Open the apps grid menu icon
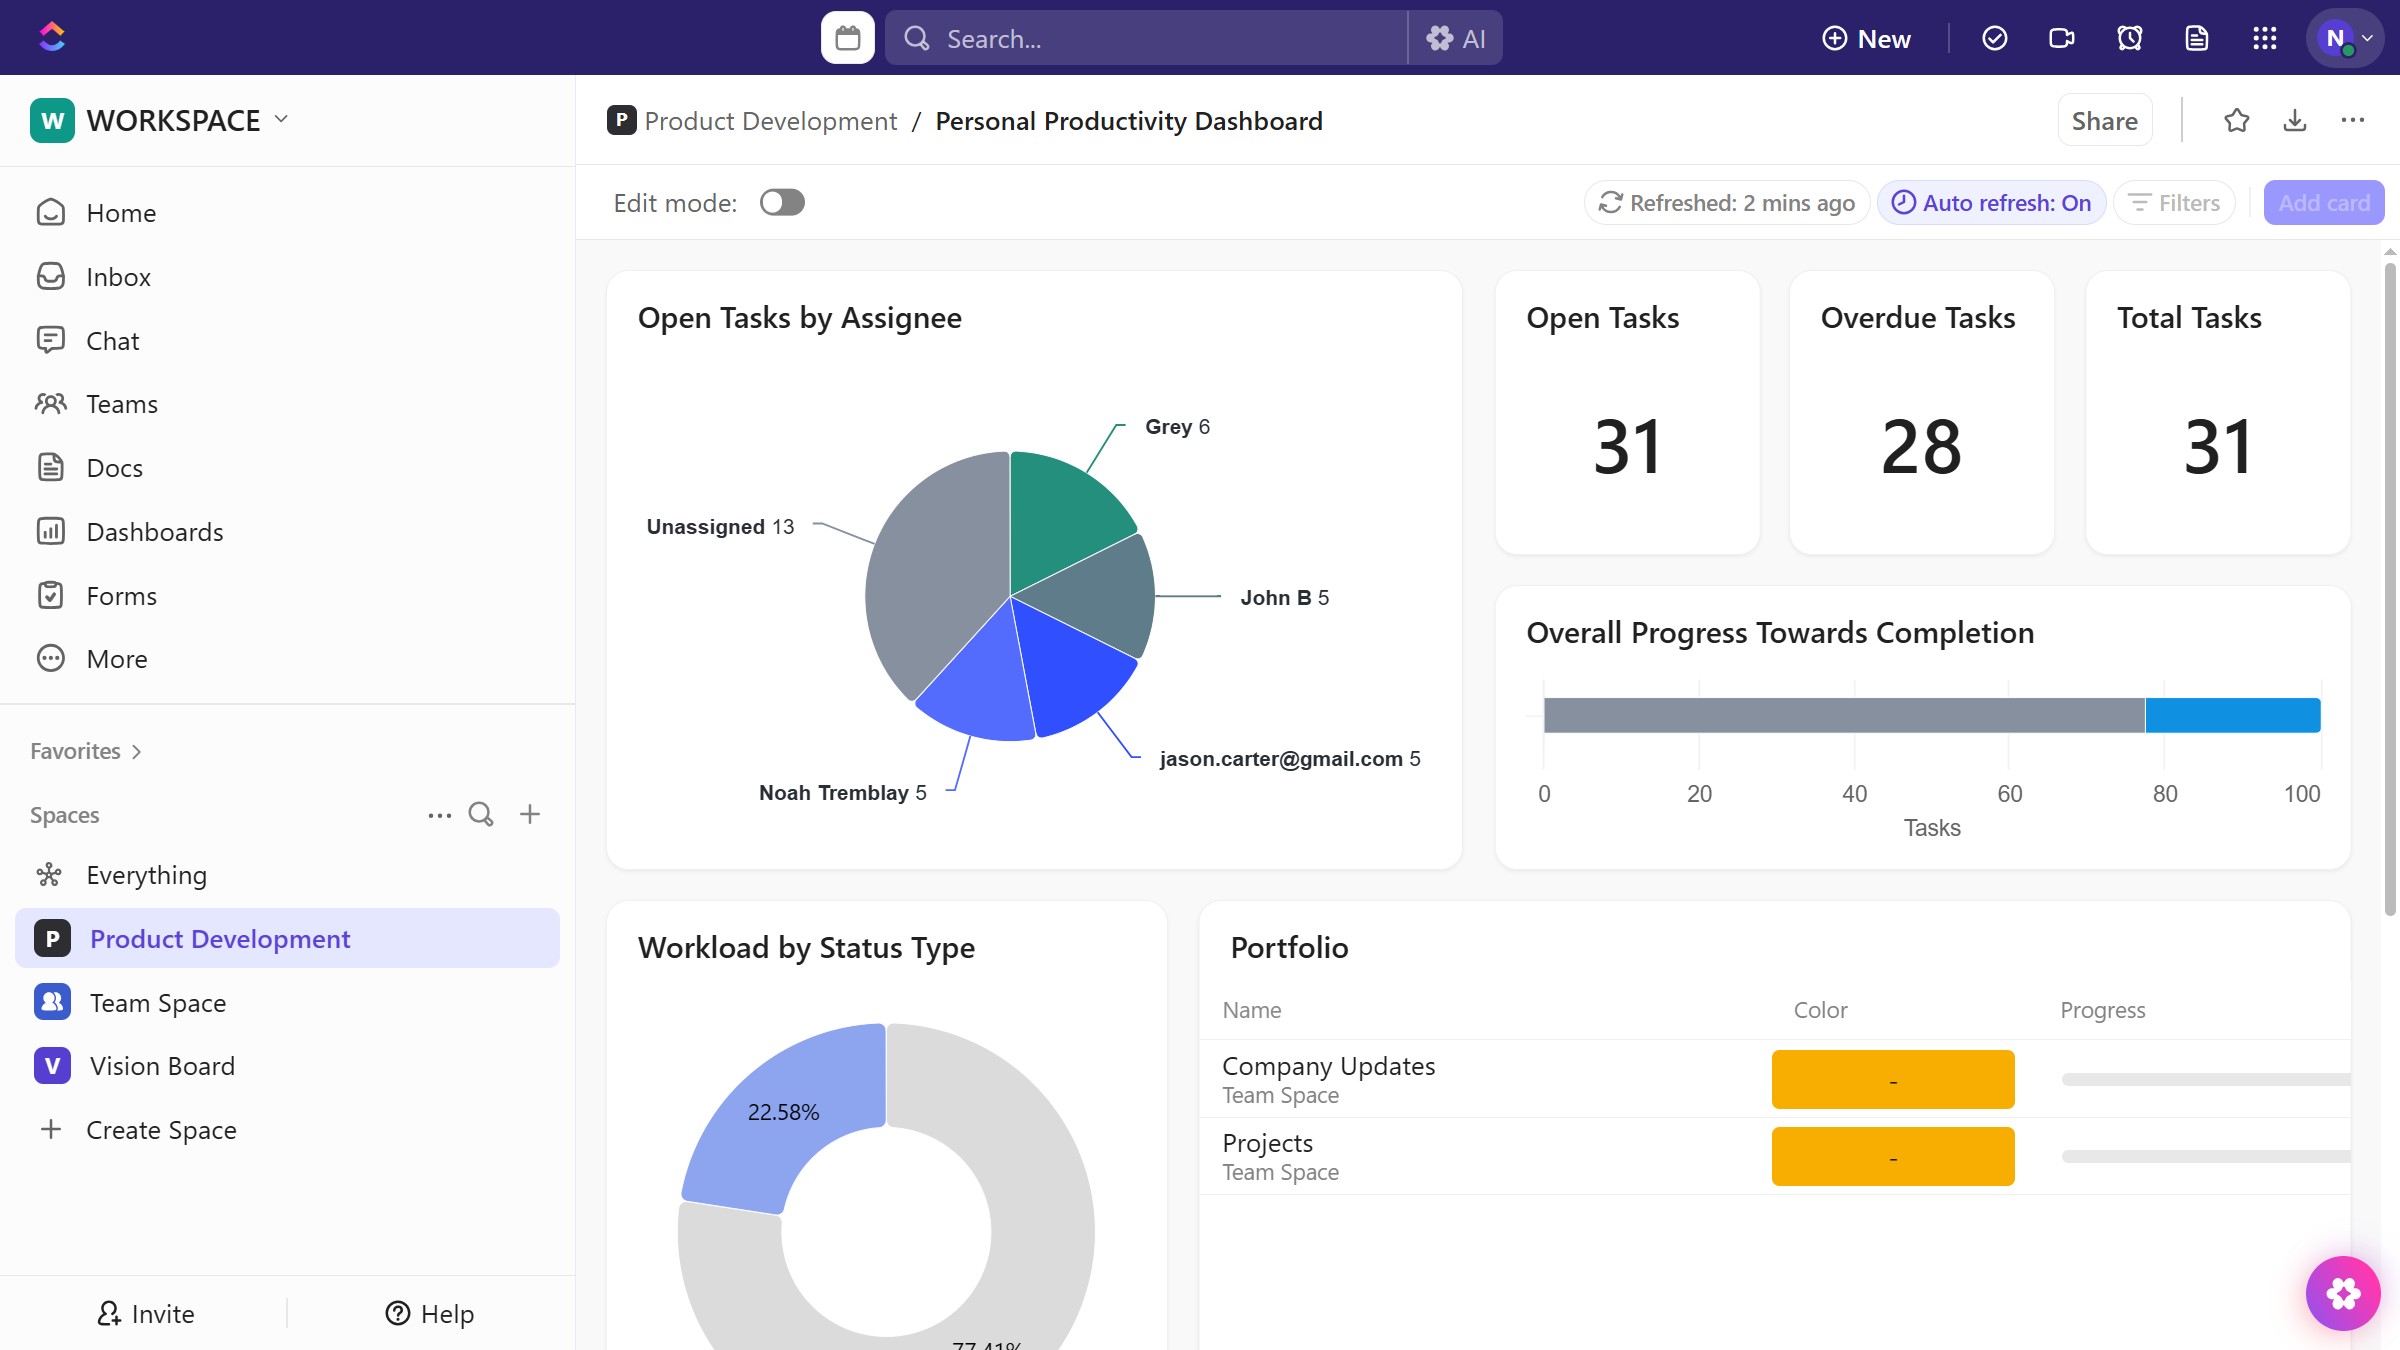Viewport: 2400px width, 1350px height. point(2264,38)
